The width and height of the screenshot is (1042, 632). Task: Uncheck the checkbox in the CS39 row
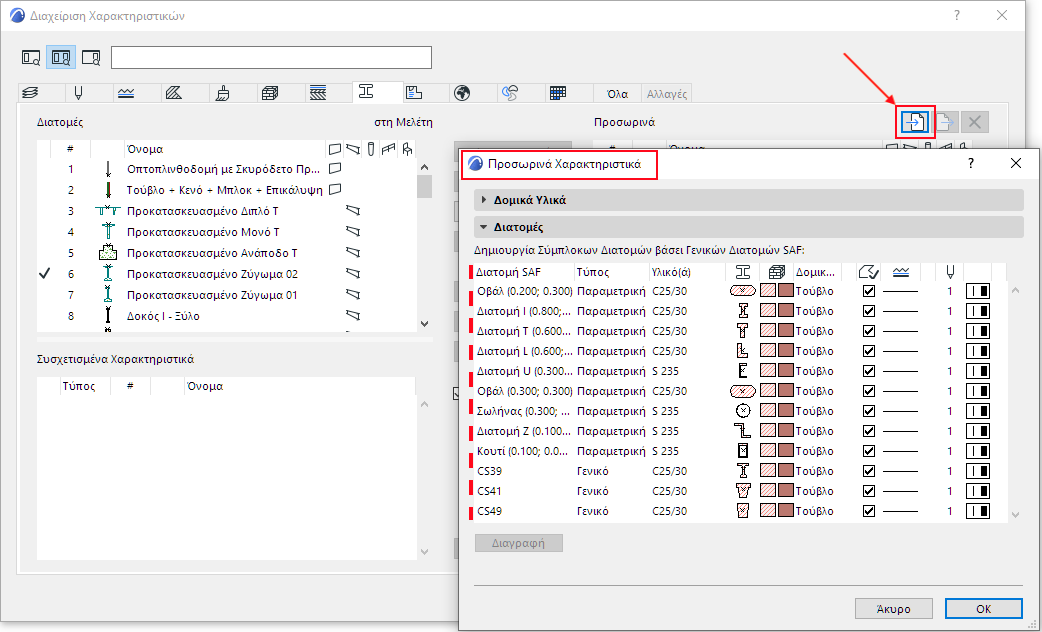pyautogui.click(x=869, y=471)
